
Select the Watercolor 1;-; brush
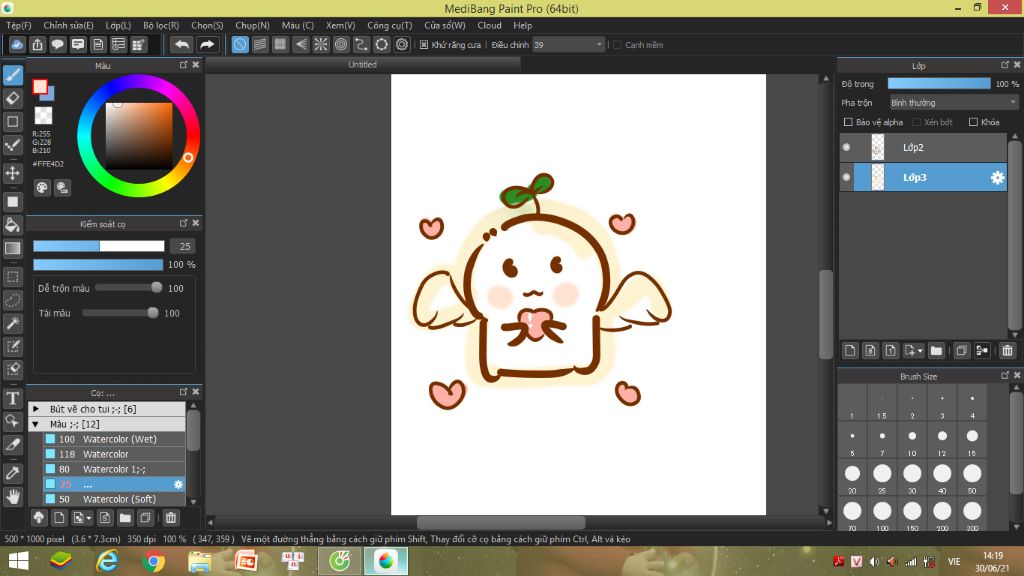point(114,469)
